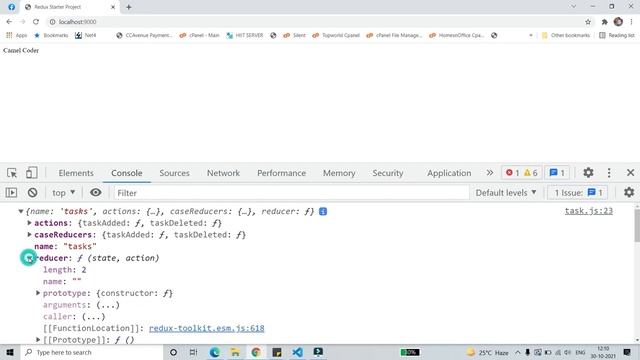Reload the localhost page

(36, 22)
